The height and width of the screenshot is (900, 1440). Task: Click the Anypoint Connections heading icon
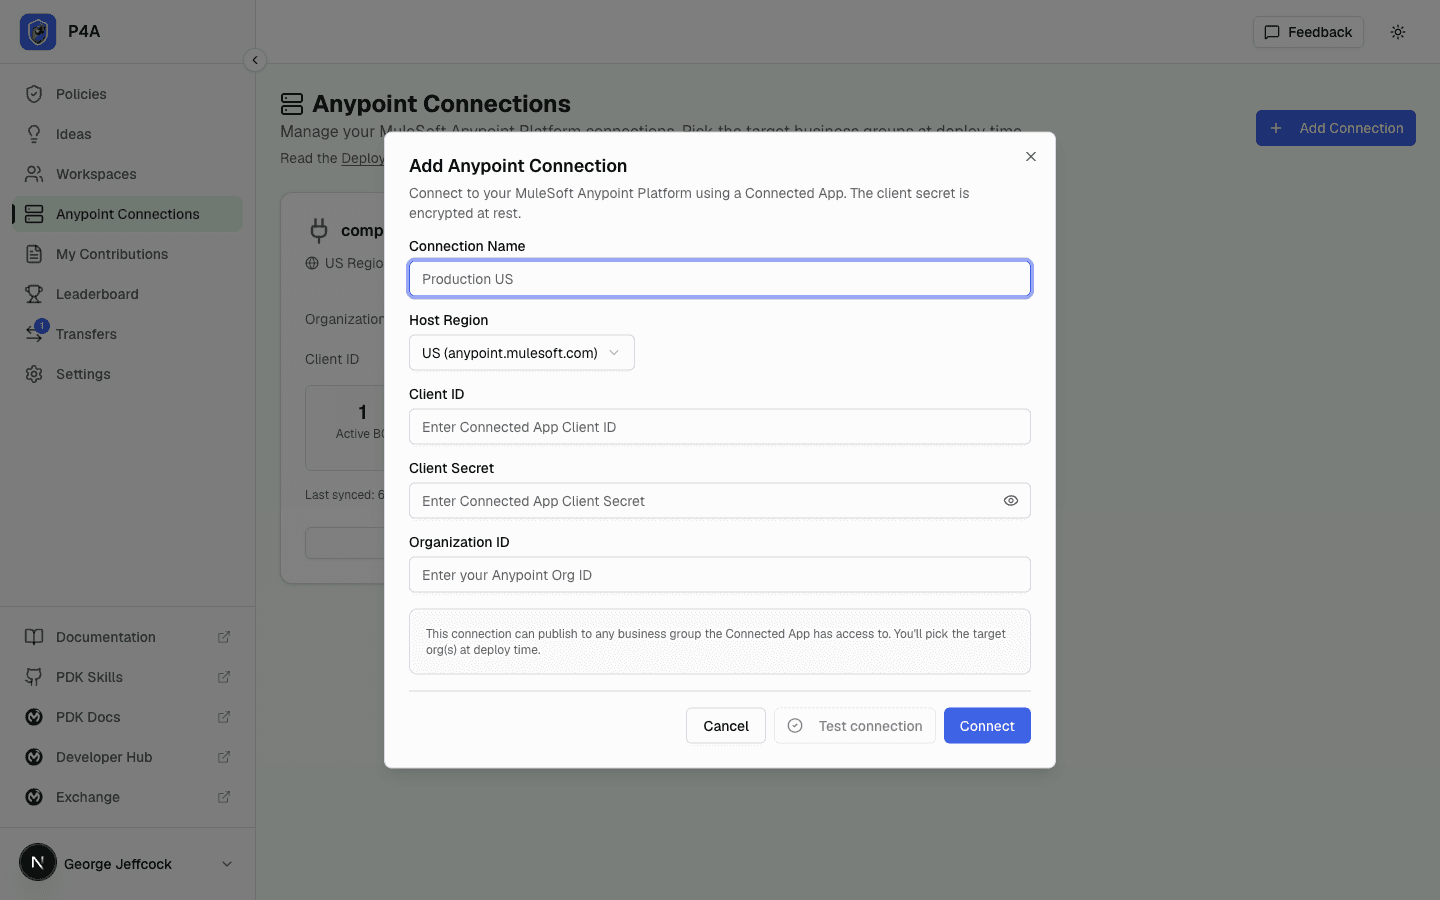click(292, 104)
